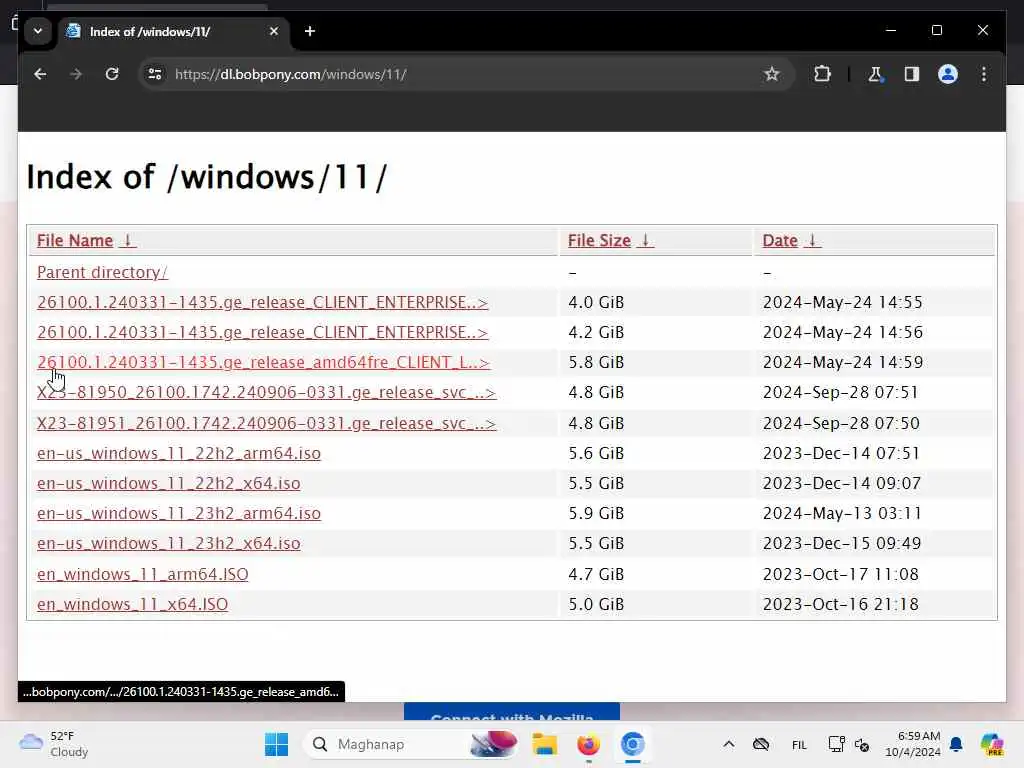The image size is (1024, 768).
Task: Open the Windows Start menu
Action: click(x=276, y=744)
